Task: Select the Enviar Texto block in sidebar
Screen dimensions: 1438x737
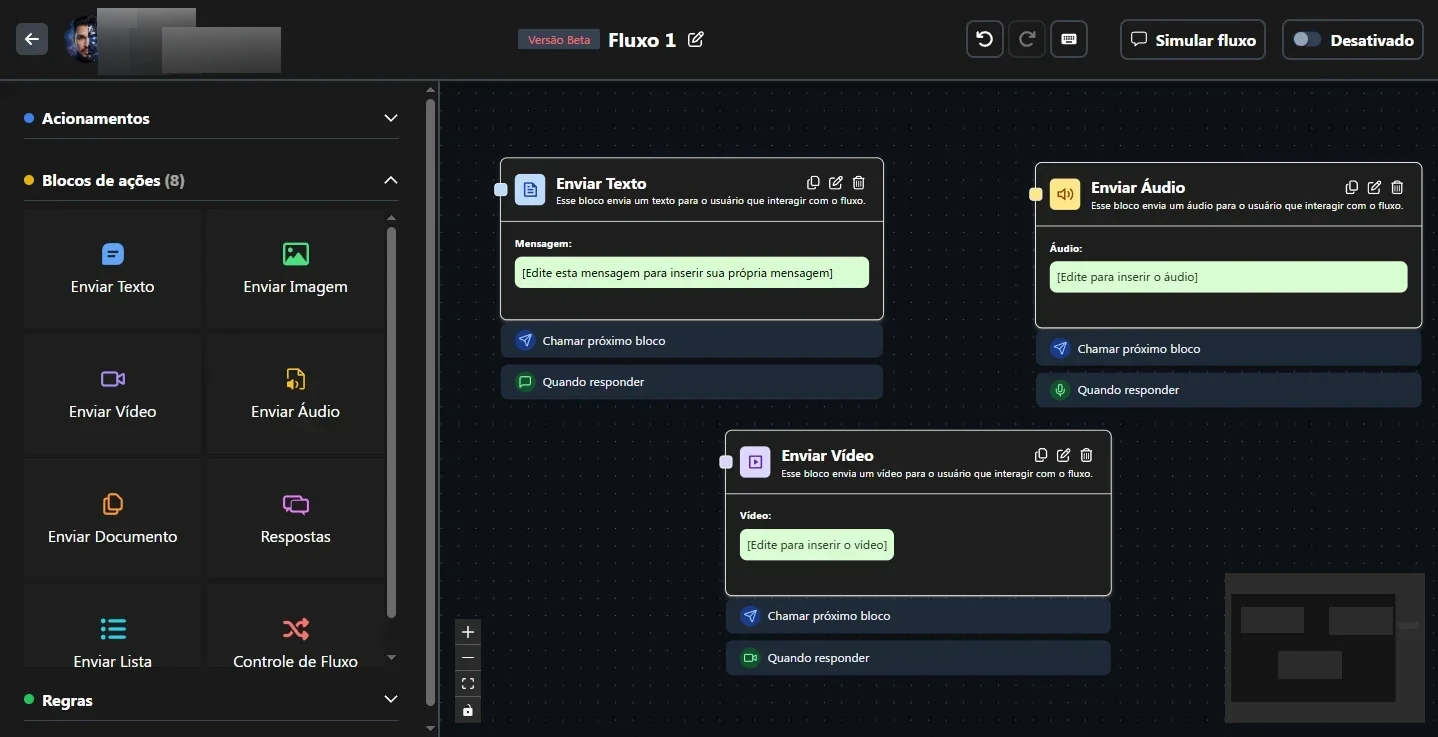Action: click(x=113, y=269)
